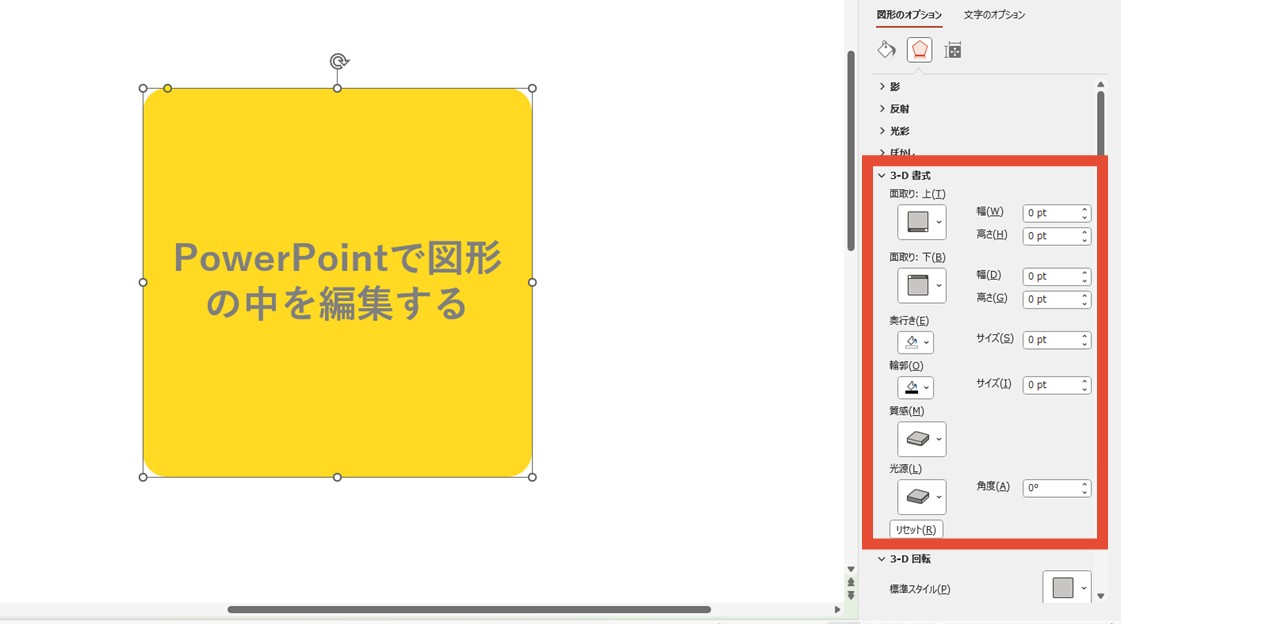Click the horizontal scrollbar right arrow

(x=837, y=609)
